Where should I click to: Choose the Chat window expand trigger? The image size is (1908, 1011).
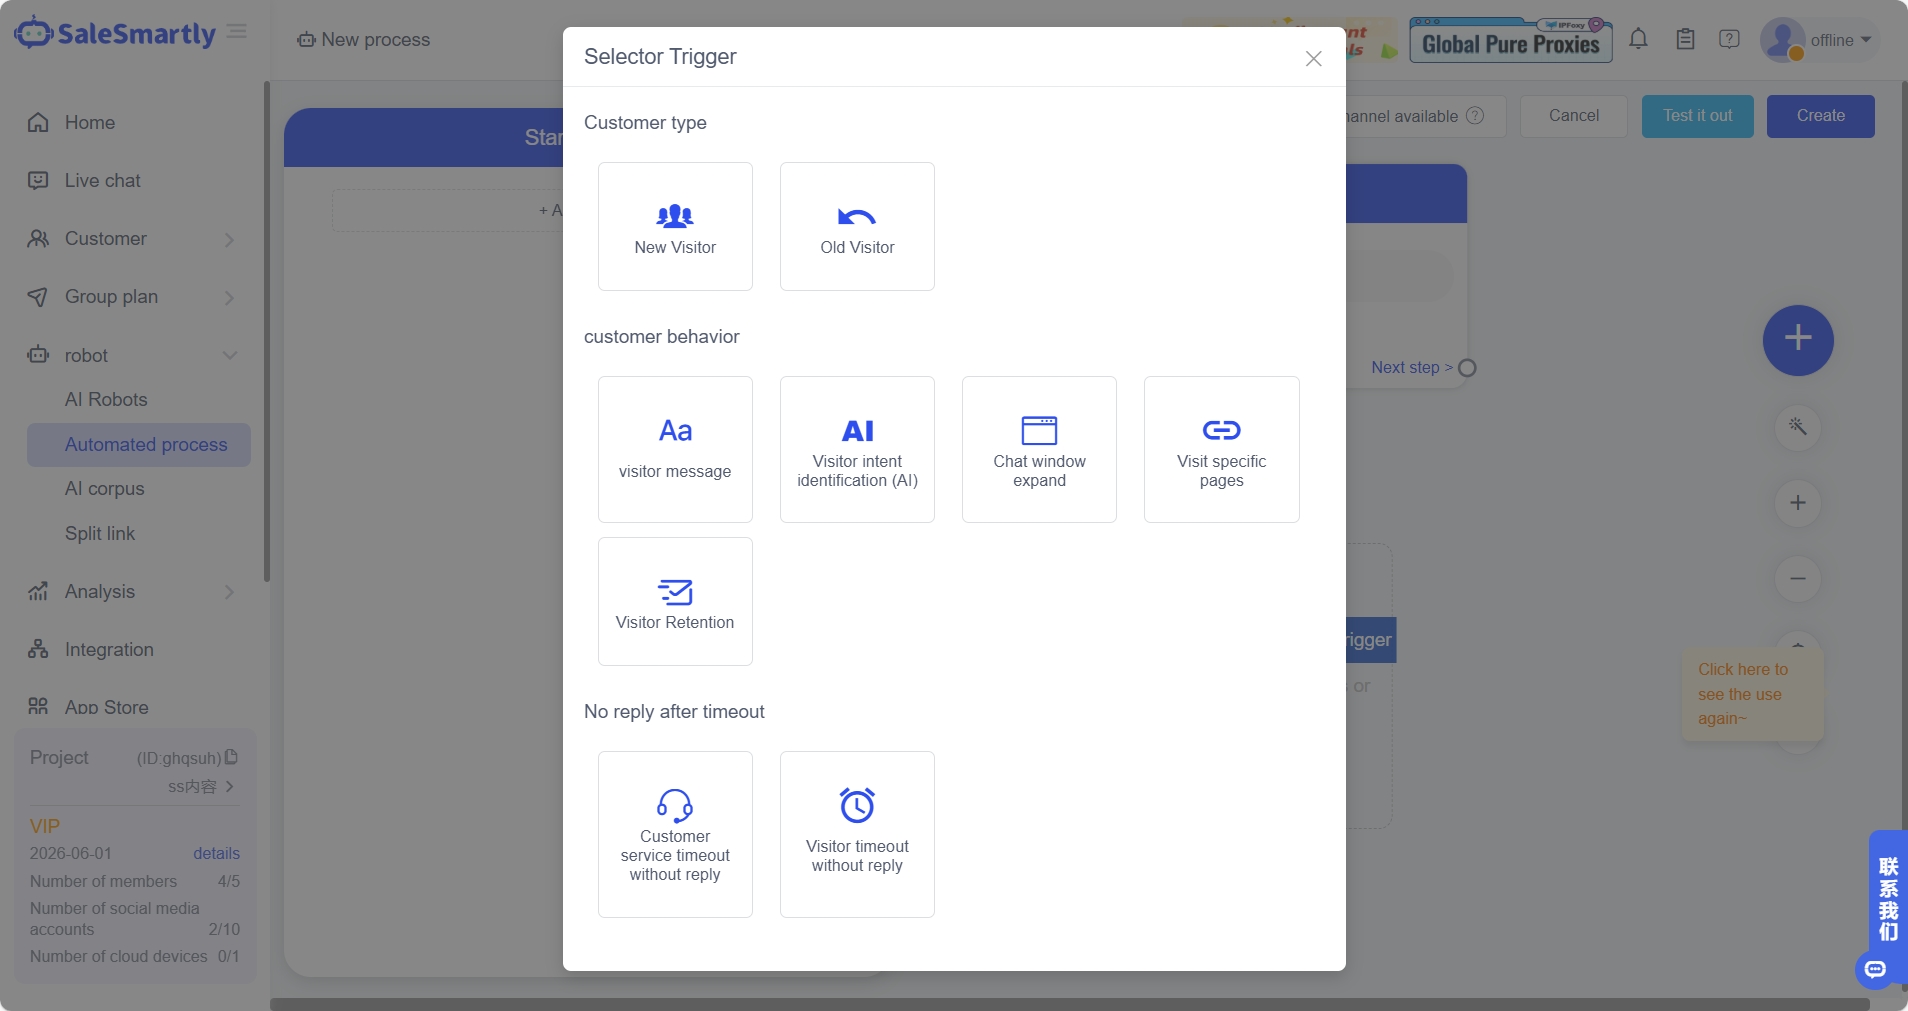pyautogui.click(x=1039, y=449)
